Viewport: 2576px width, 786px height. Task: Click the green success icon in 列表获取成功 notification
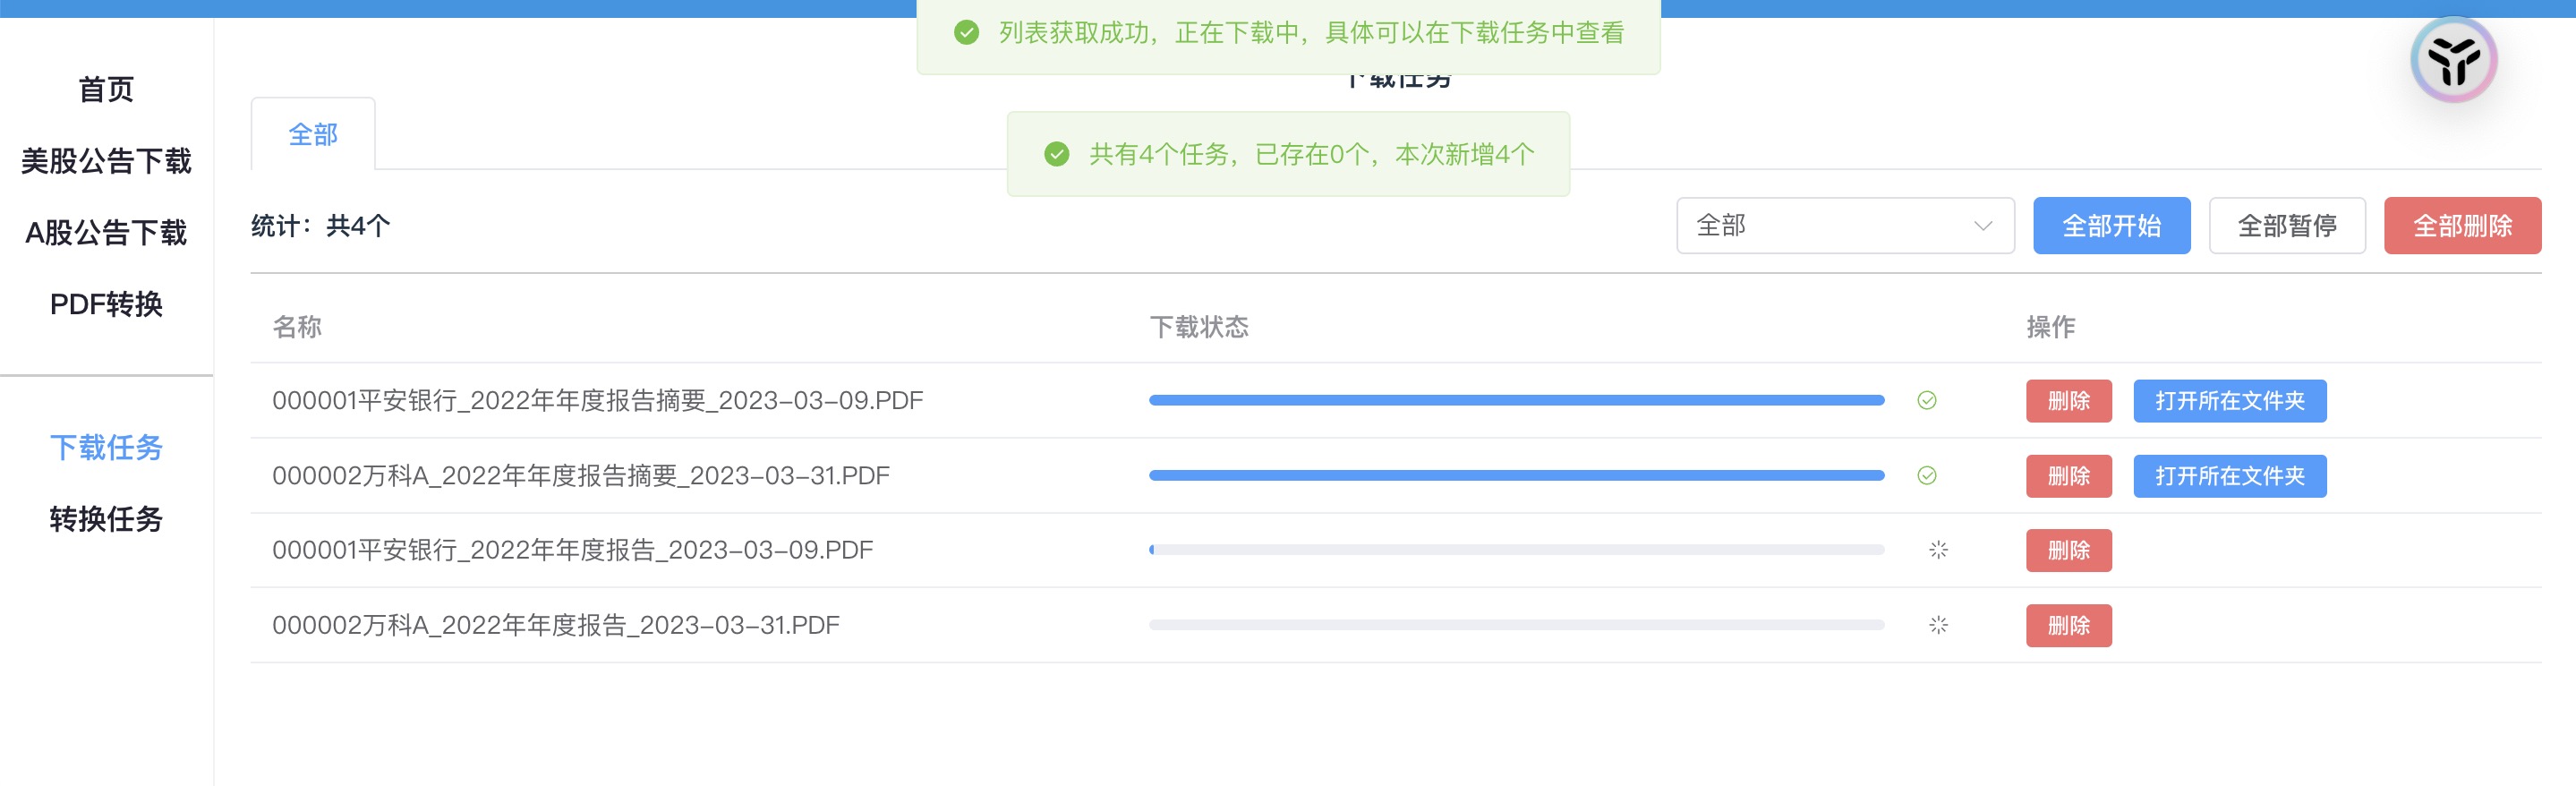point(966,33)
